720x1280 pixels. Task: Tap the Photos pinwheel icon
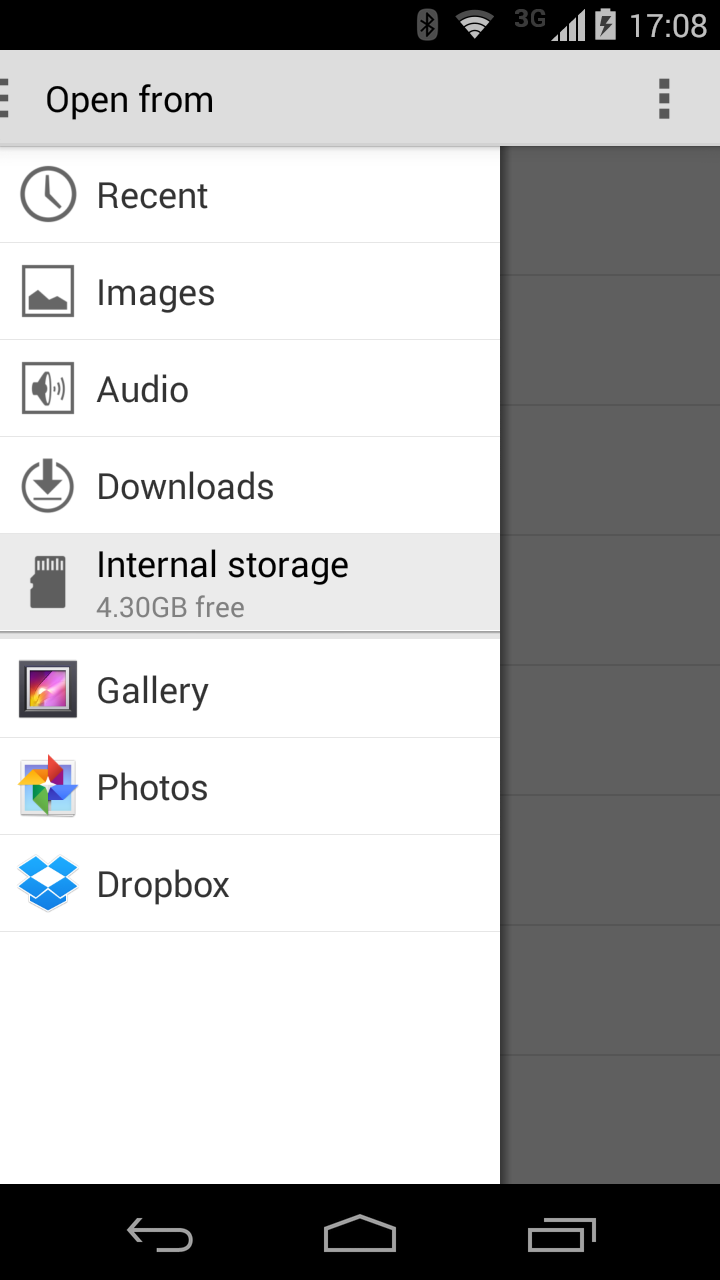(48, 786)
